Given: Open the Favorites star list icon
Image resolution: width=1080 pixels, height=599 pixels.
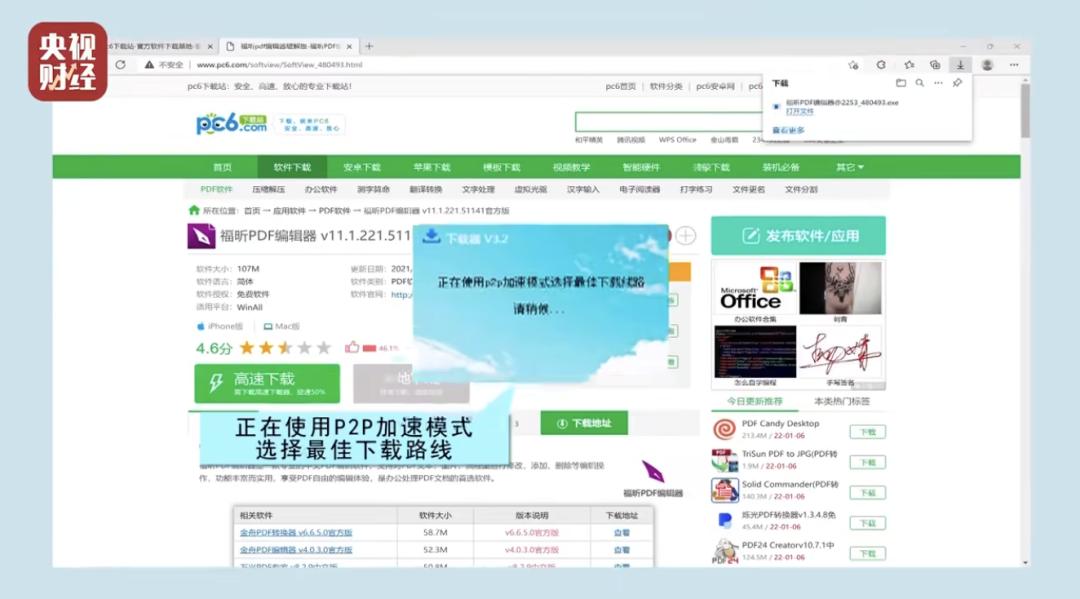Looking at the screenshot, I should click(909, 65).
